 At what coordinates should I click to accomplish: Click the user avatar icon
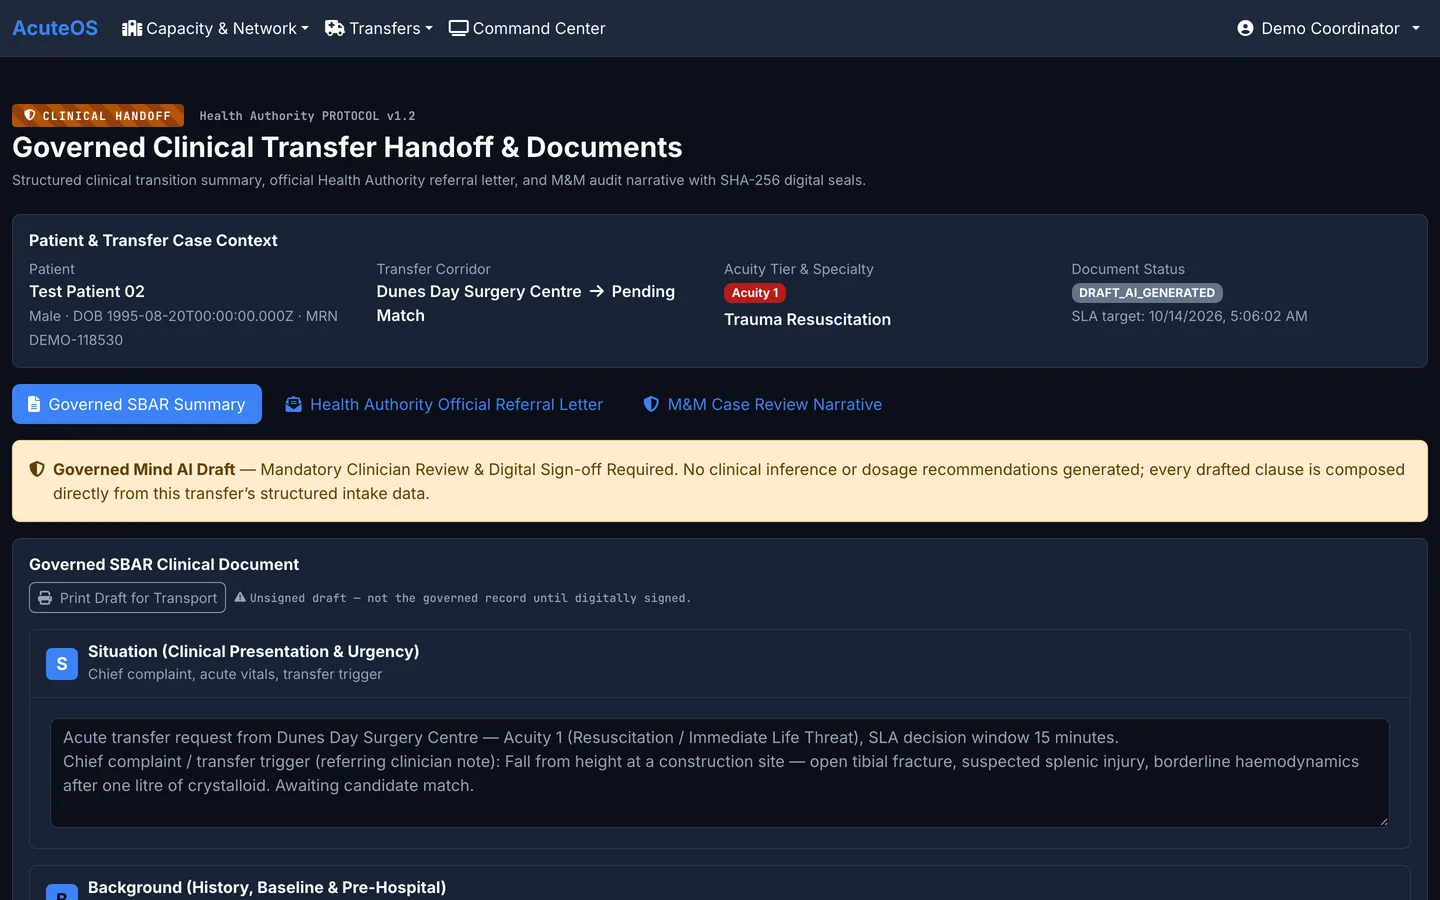tap(1245, 28)
